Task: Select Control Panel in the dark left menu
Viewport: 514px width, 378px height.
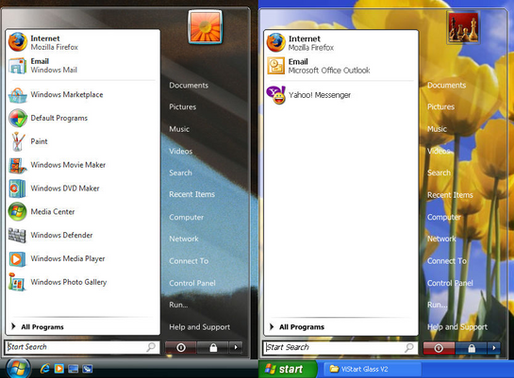Action: 192,283
